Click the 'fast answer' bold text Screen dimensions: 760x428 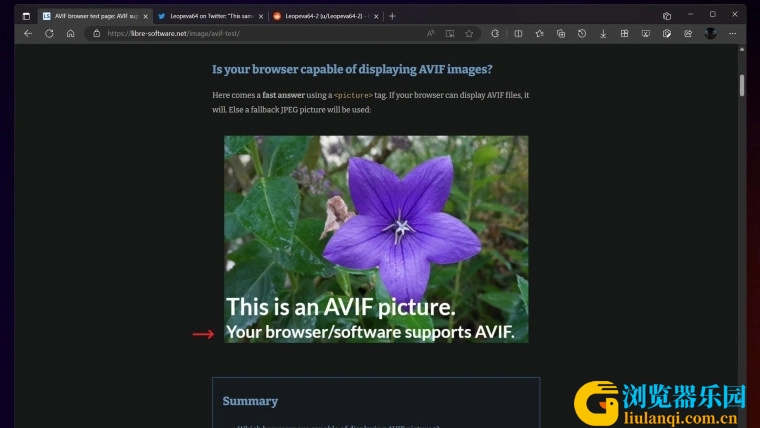(x=284, y=95)
